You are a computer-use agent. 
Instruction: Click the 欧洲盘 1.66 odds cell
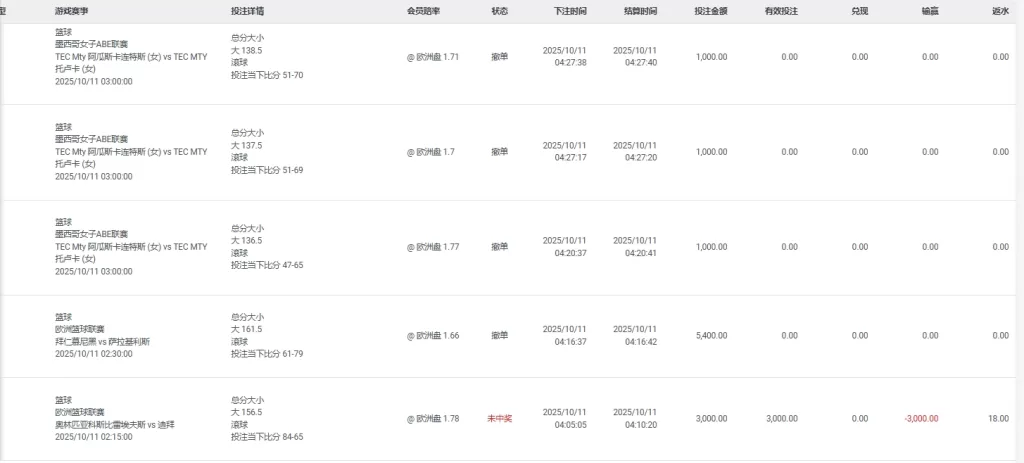pos(433,335)
